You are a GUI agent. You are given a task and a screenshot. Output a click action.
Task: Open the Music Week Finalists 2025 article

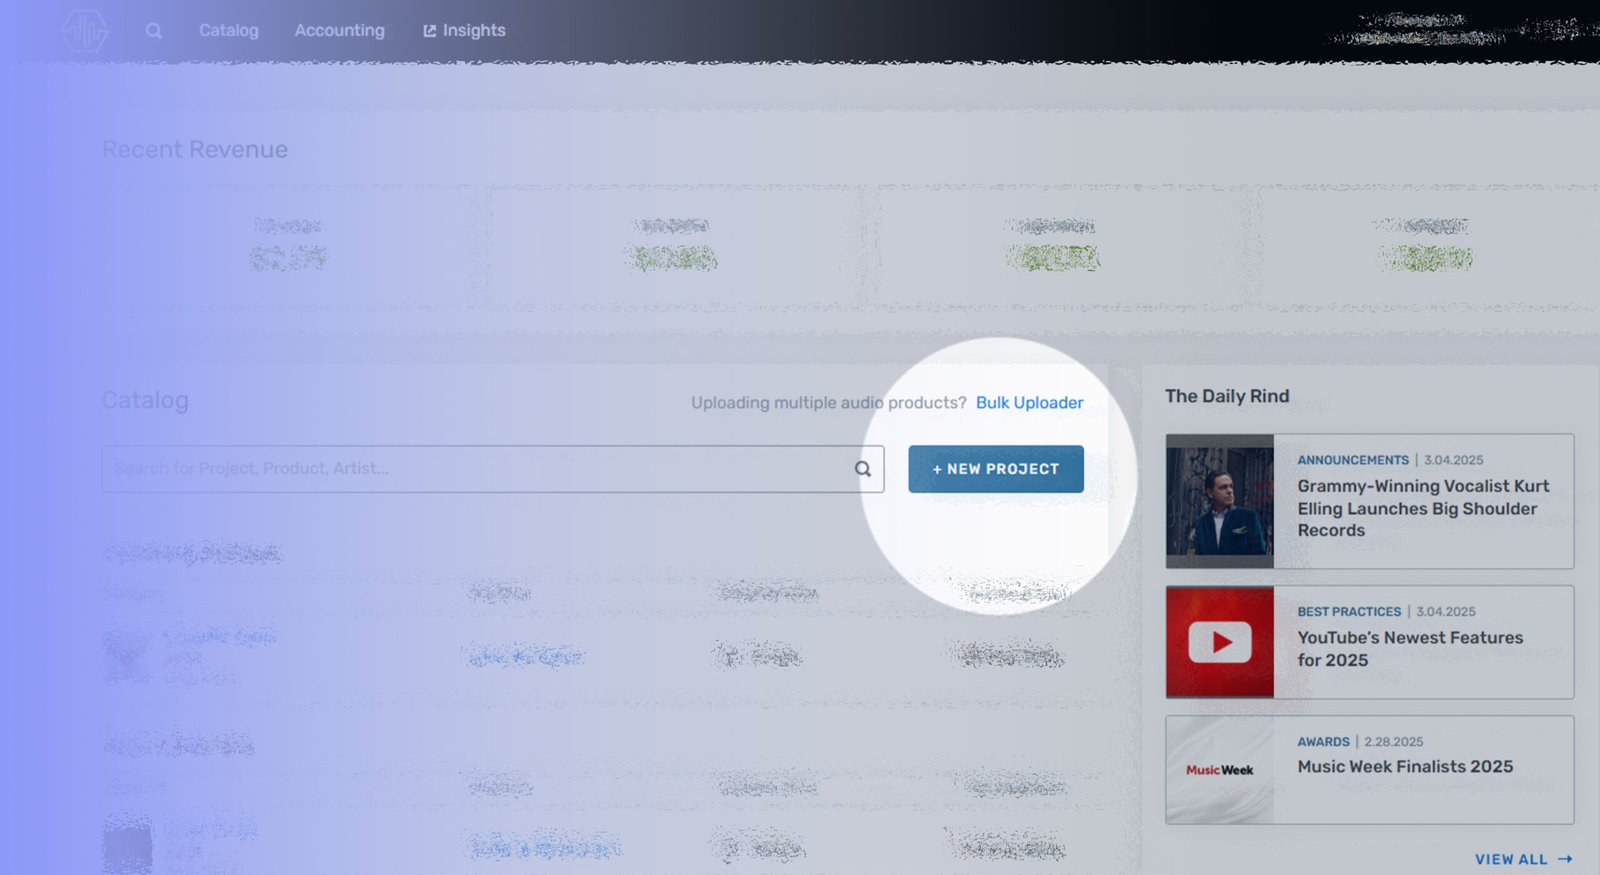click(x=1404, y=767)
